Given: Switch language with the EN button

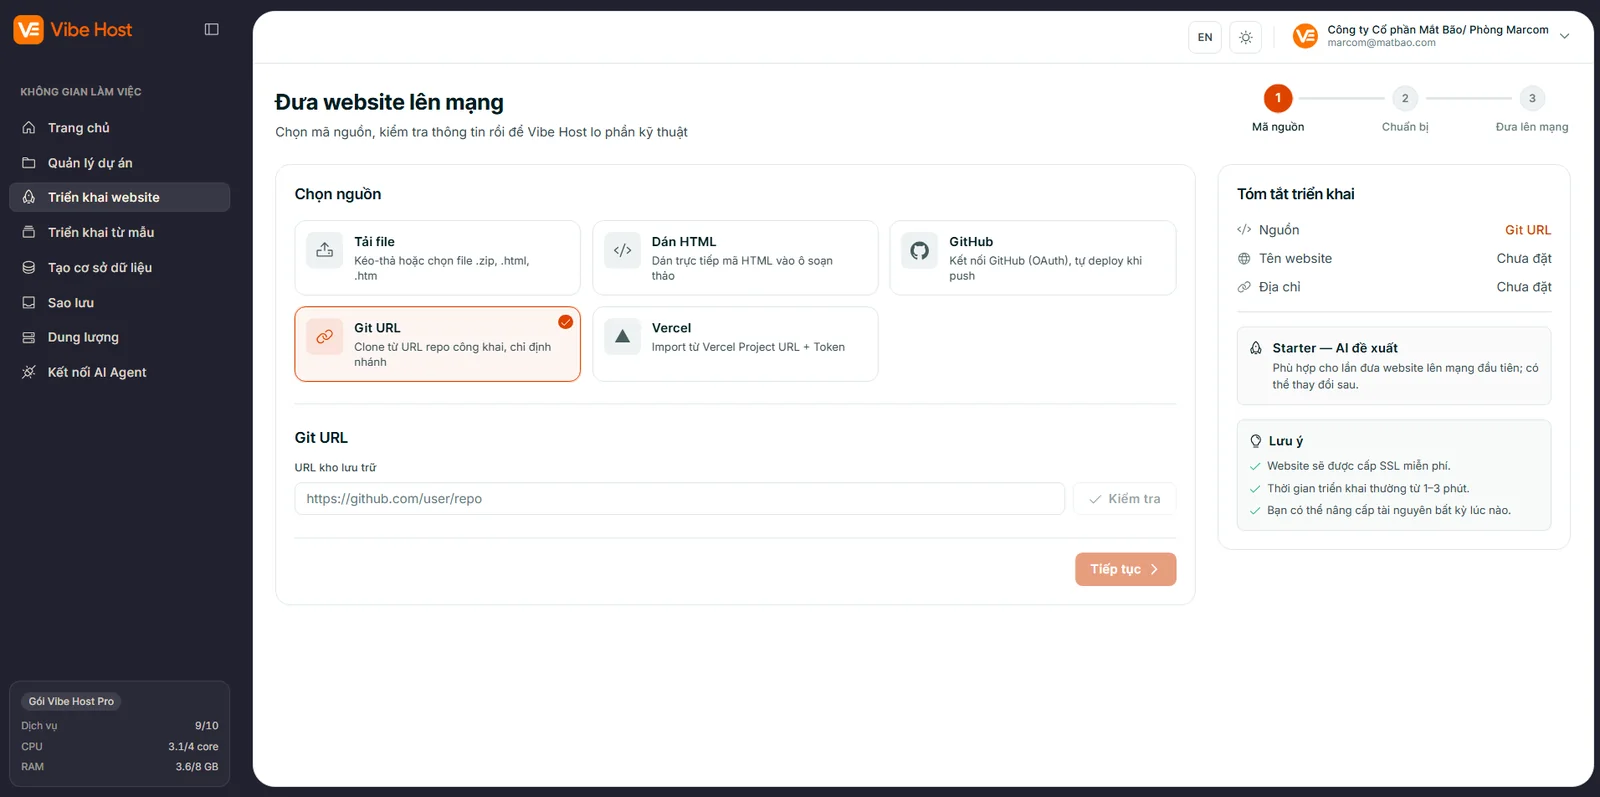Looking at the screenshot, I should (1205, 38).
